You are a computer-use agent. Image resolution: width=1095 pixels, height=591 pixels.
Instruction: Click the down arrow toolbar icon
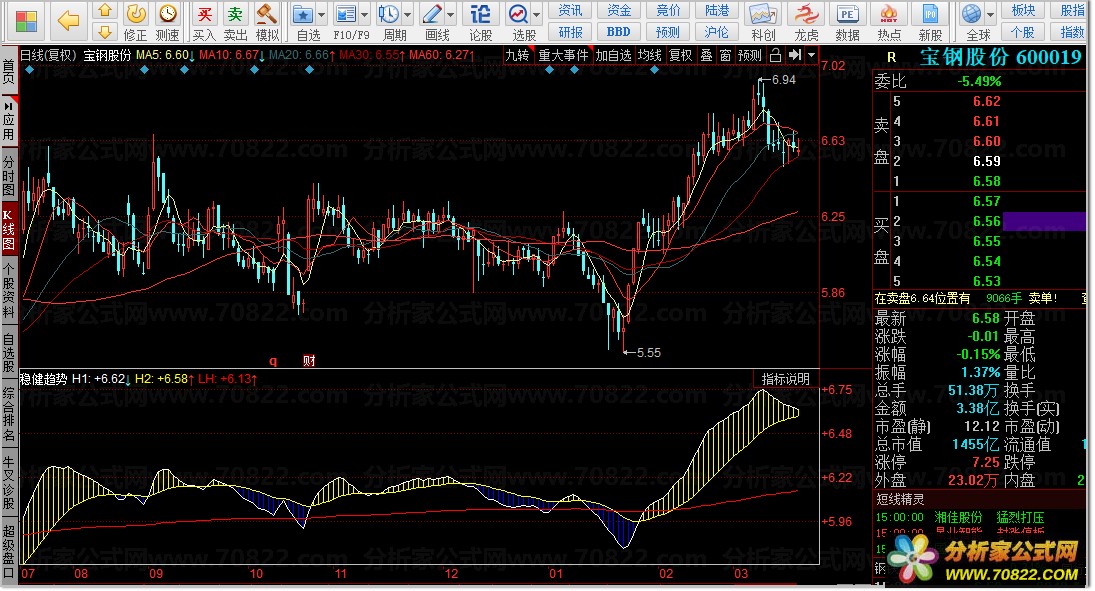click(105, 32)
